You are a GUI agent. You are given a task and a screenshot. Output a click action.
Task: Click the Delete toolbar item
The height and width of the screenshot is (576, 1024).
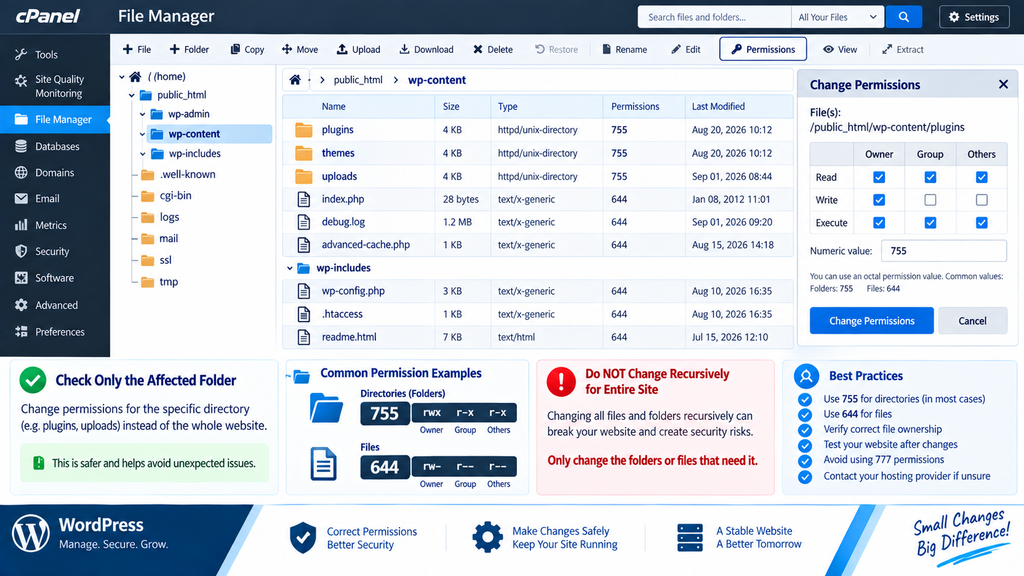click(492, 49)
